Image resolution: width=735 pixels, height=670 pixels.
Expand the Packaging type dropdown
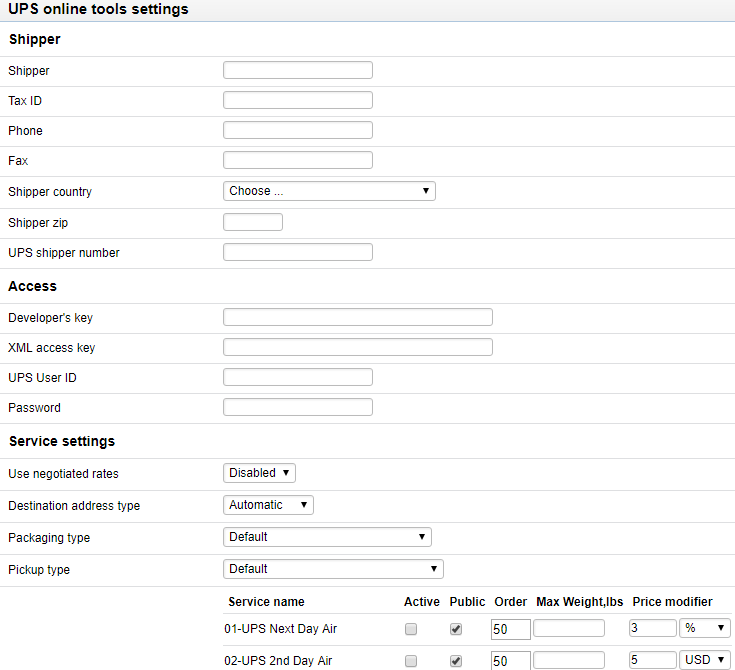[x=327, y=537]
